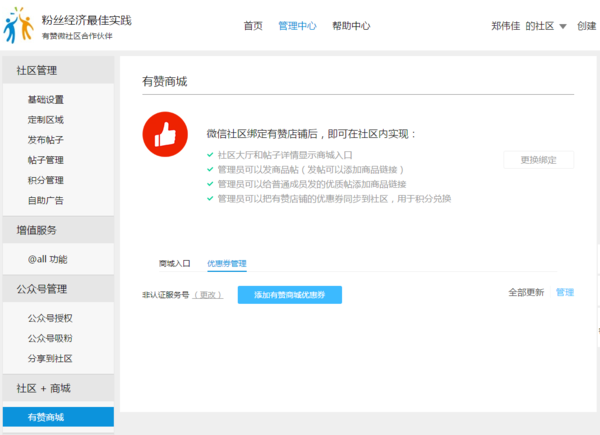This screenshot has width=600, height=435.
Task: Open 公众号吸粉 in sidebar
Action: (x=50, y=338)
